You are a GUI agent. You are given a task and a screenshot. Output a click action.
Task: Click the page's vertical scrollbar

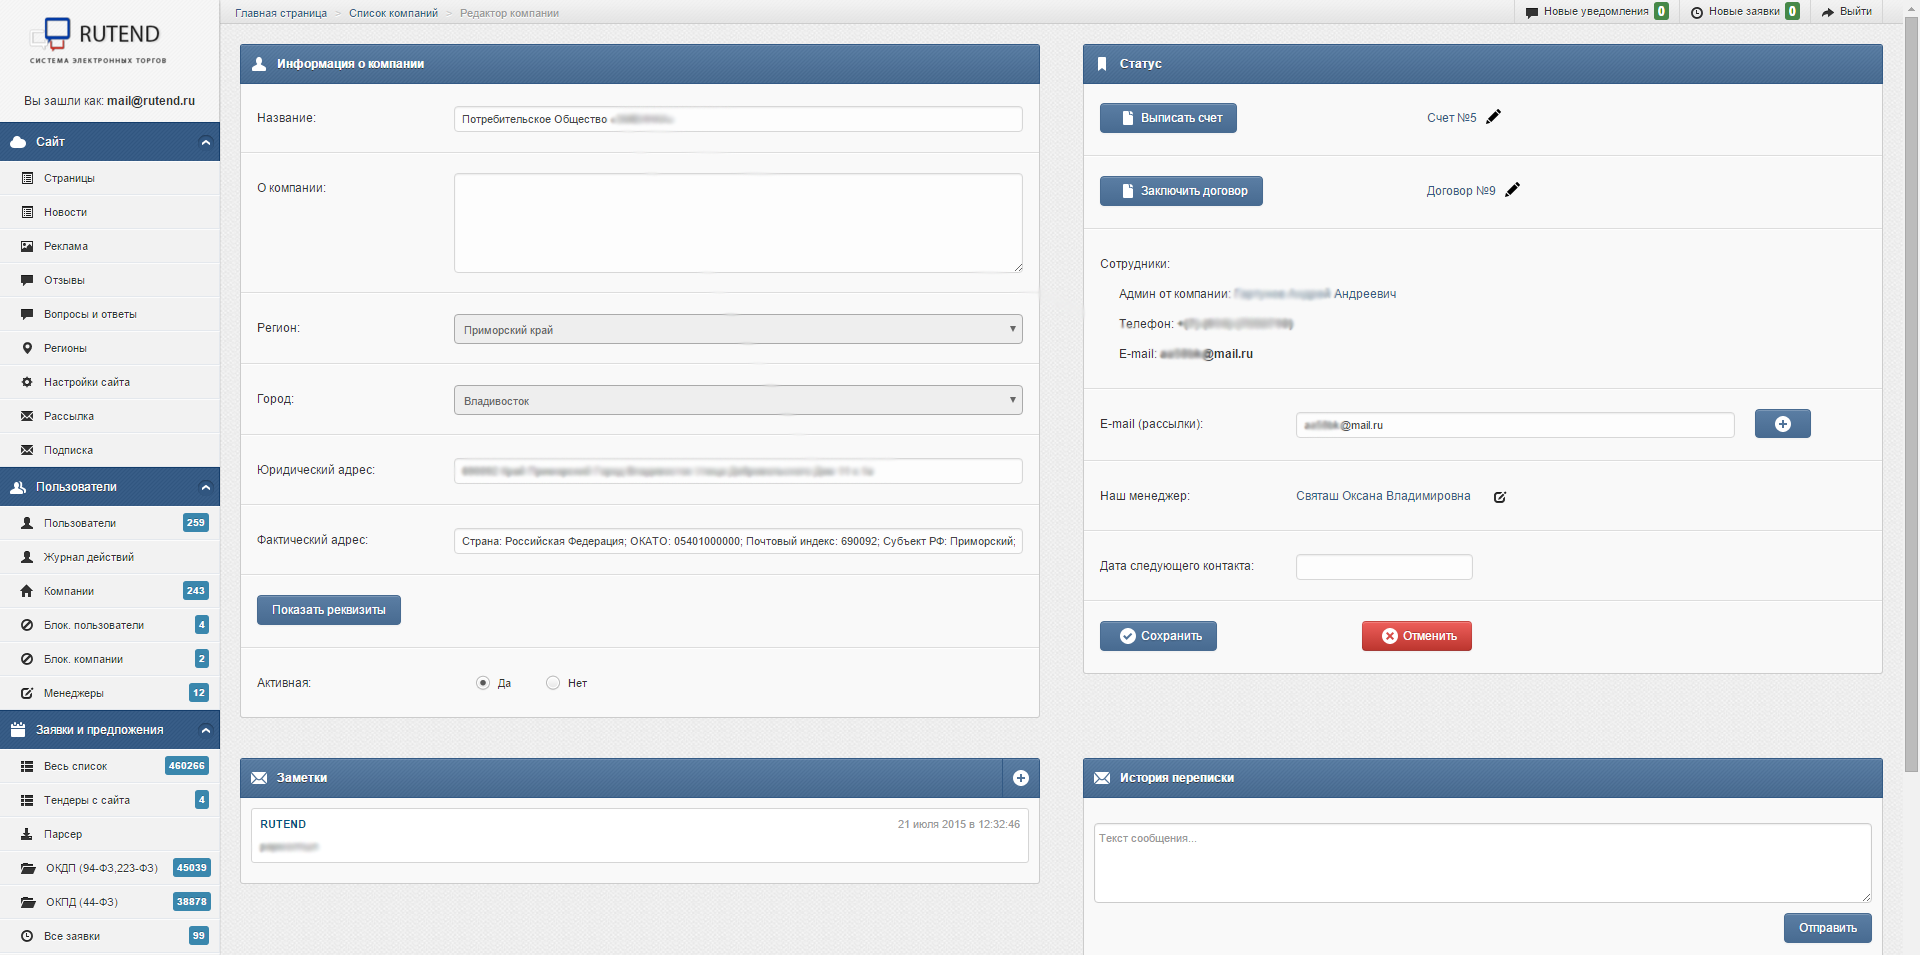coord(1911,400)
